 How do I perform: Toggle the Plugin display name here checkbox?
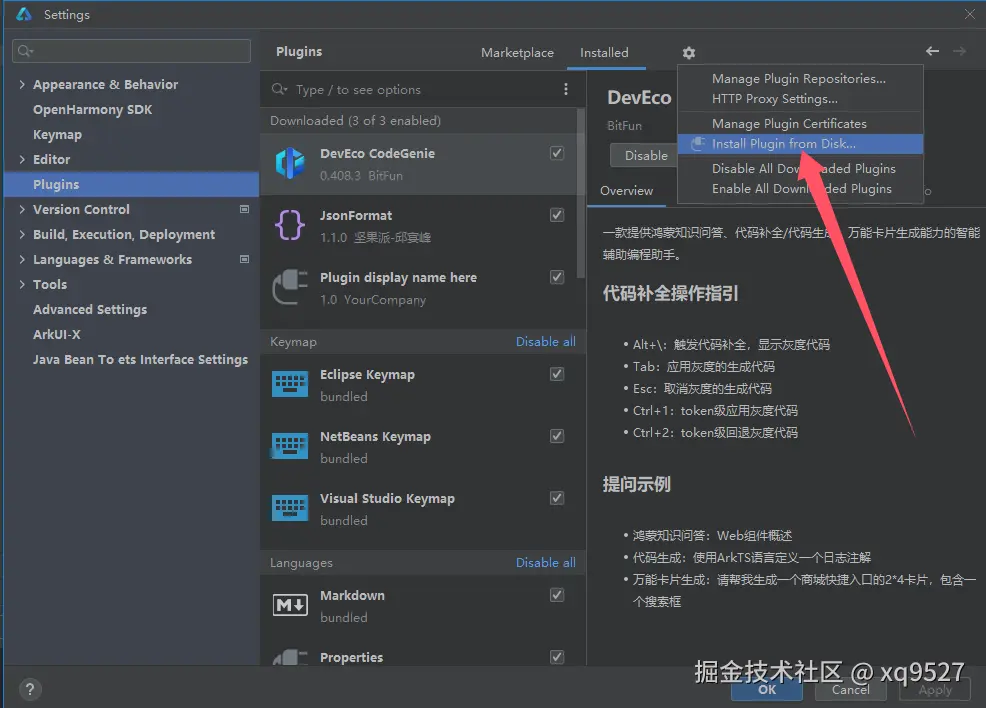coord(557,277)
